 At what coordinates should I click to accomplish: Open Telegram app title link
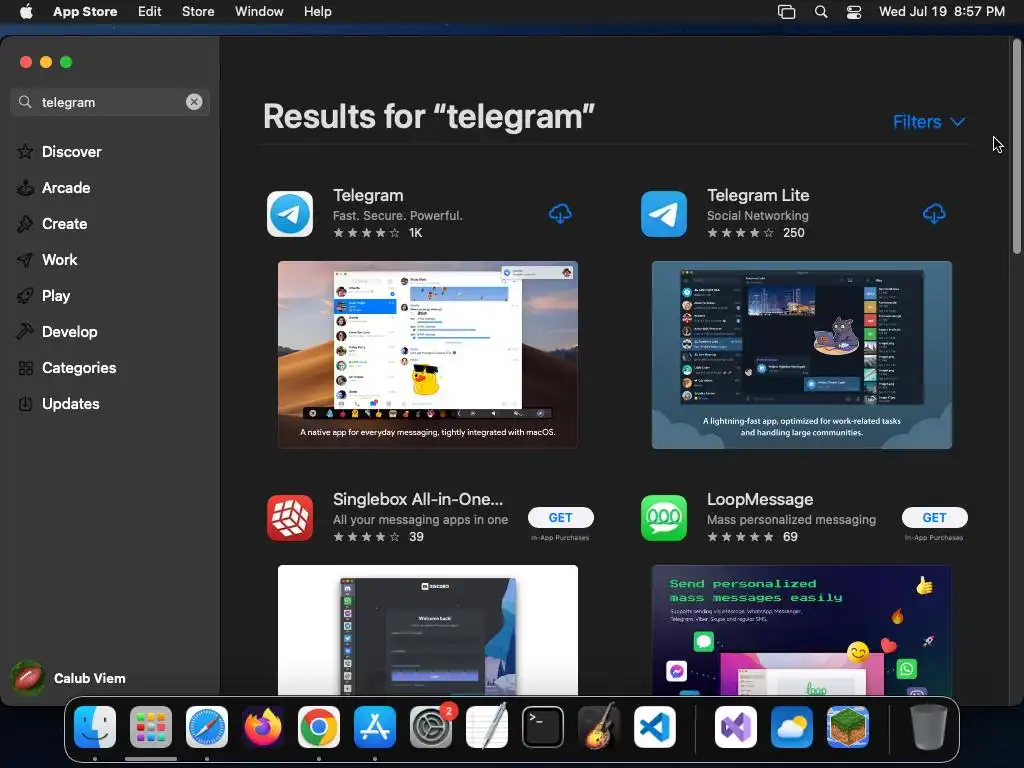[x=368, y=195]
